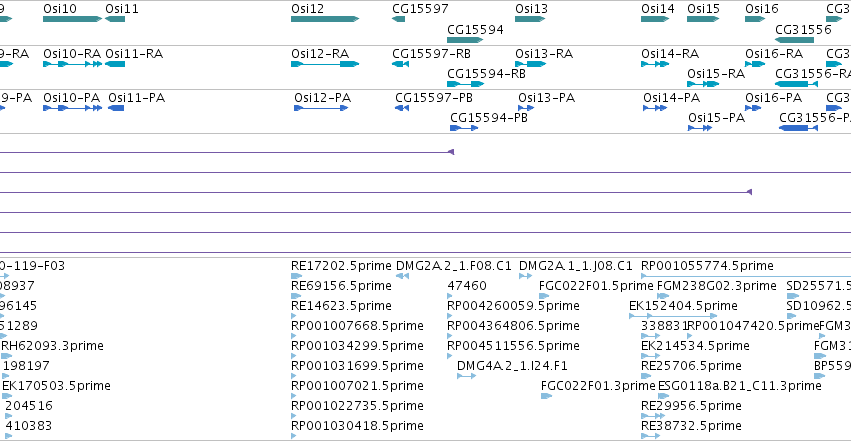
Task: Click the Osi14 gene feature
Action: (655, 19)
